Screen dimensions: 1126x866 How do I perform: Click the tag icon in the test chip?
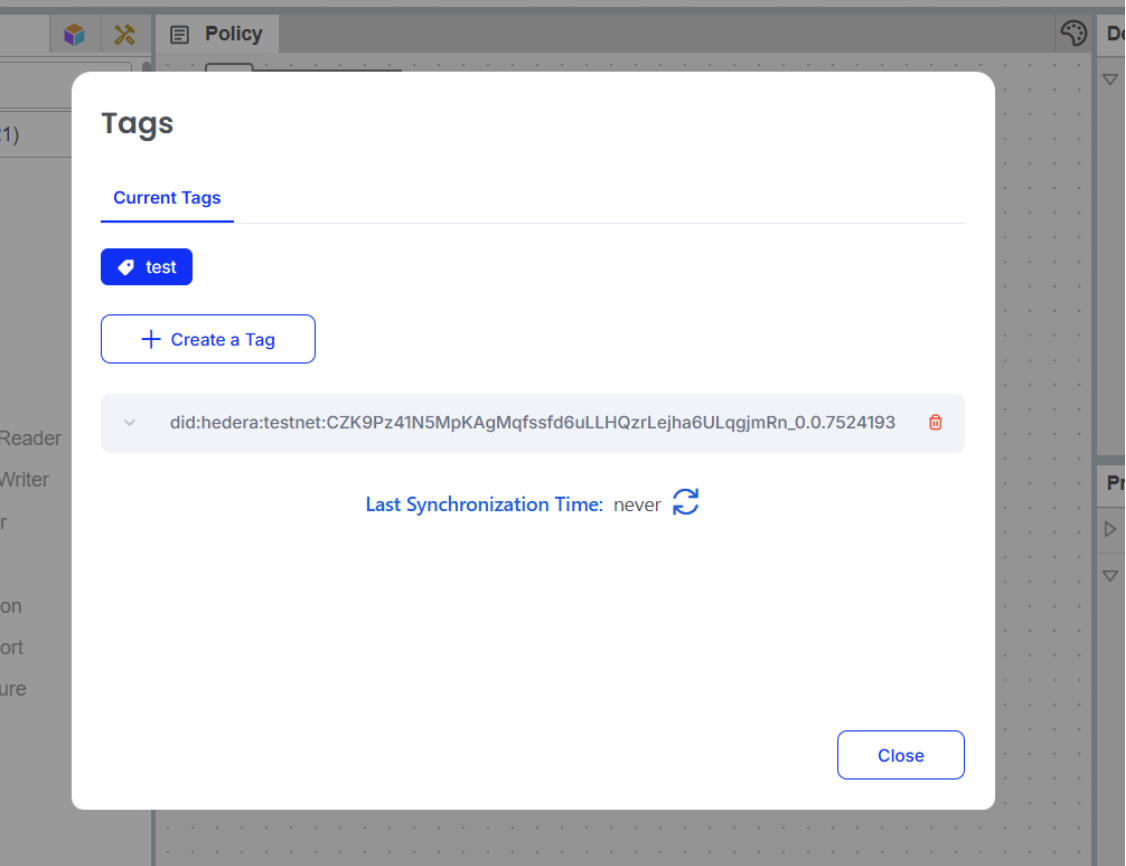click(126, 268)
